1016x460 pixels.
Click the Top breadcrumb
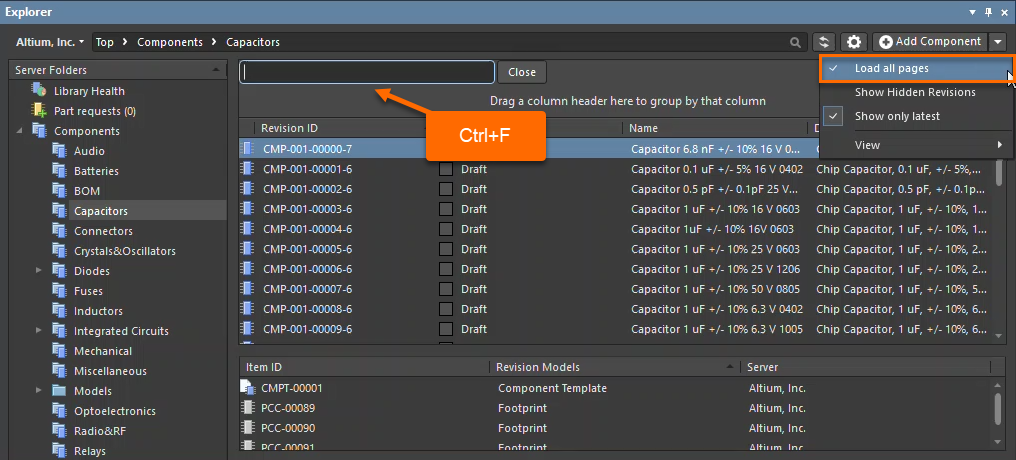tap(104, 42)
